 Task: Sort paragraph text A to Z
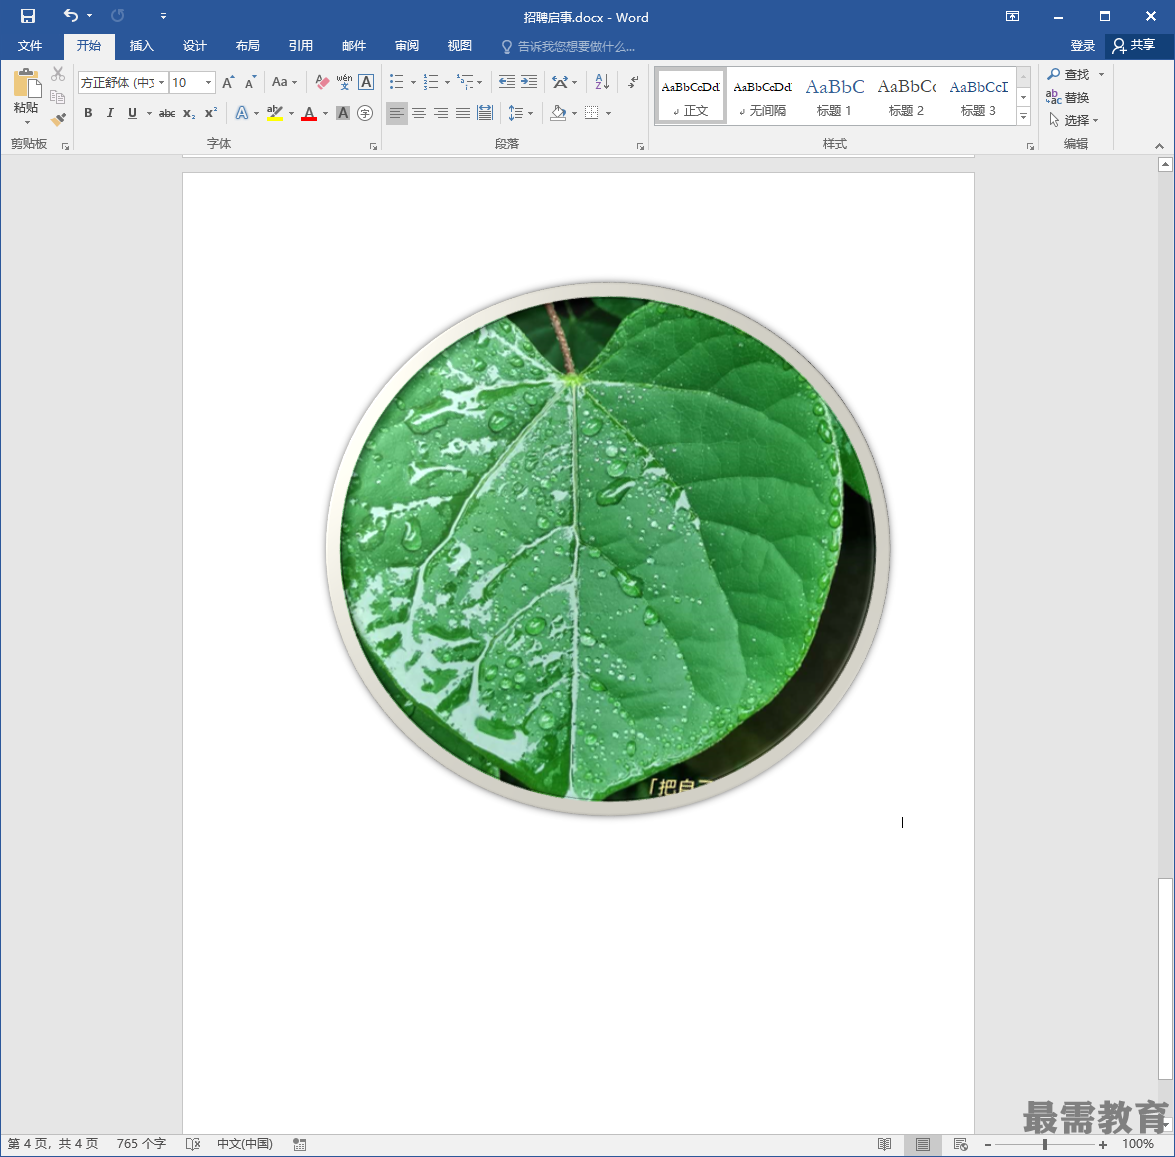click(602, 82)
